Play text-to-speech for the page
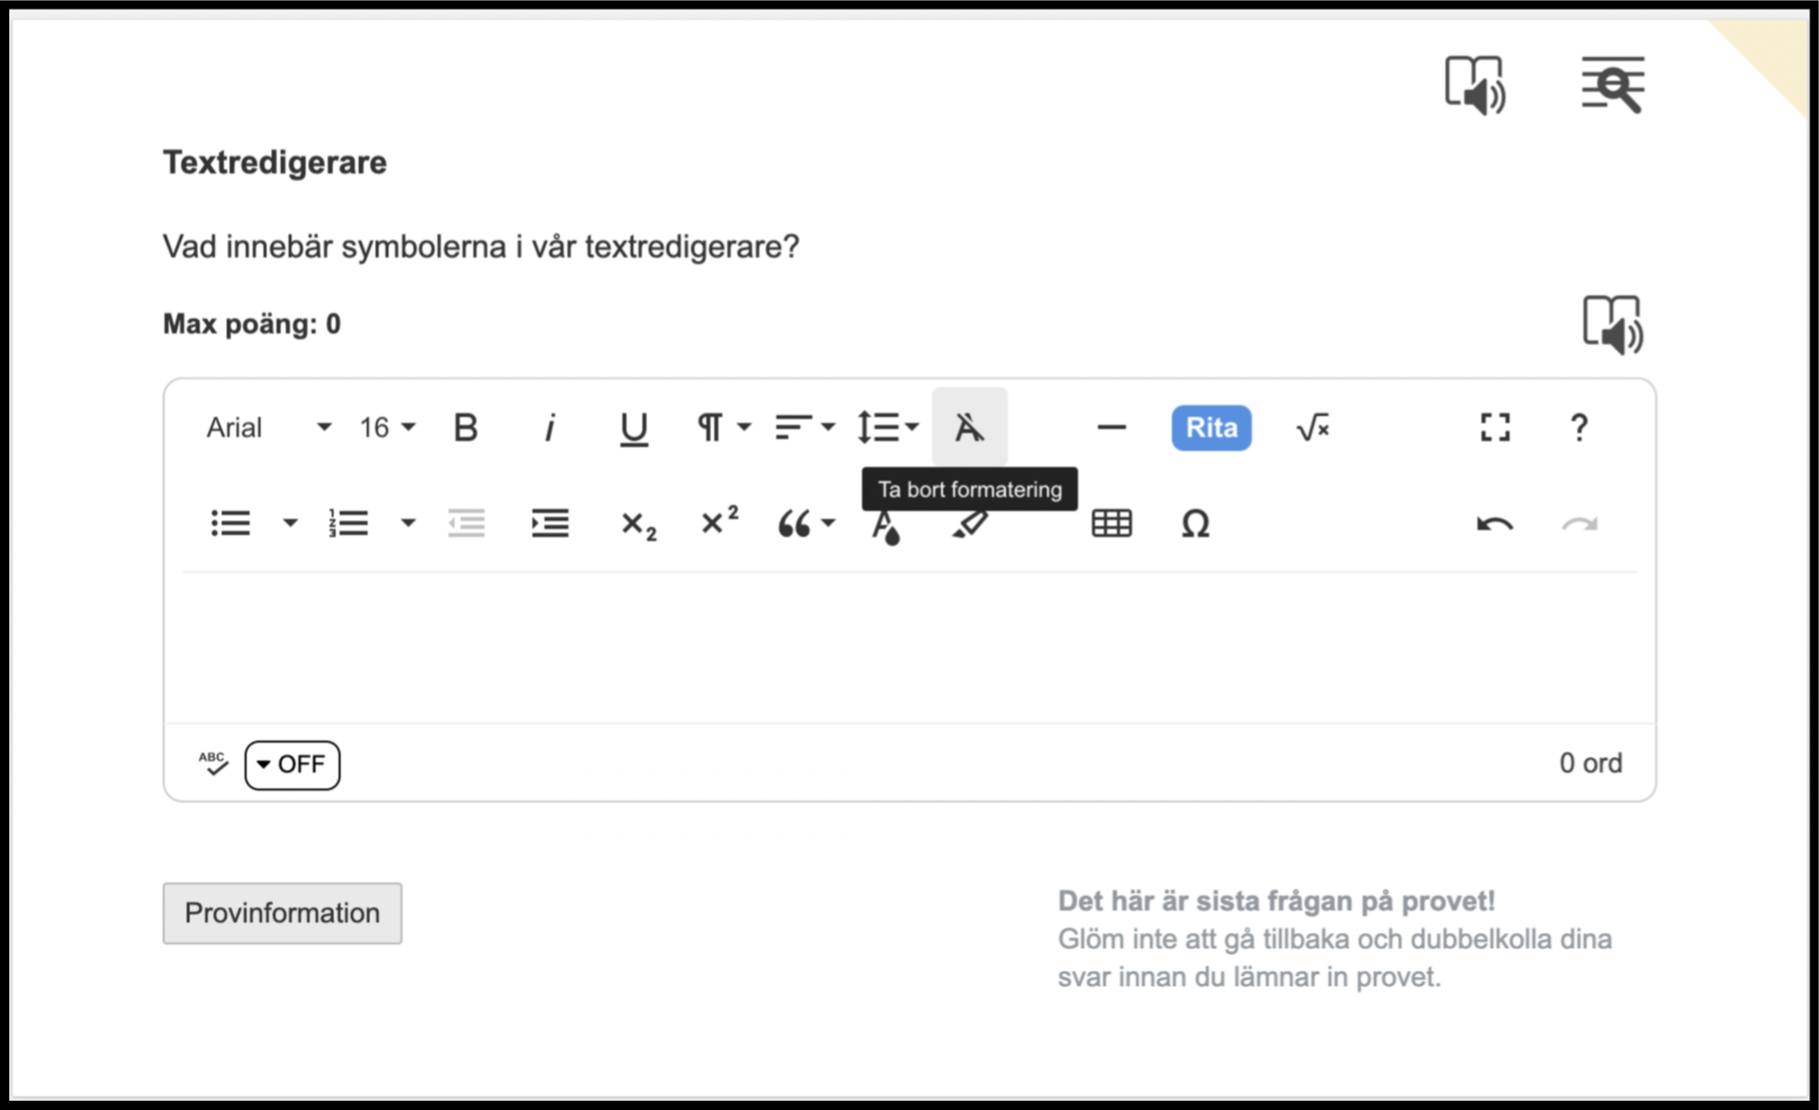This screenshot has height=1110, width=1819. pyautogui.click(x=1475, y=85)
